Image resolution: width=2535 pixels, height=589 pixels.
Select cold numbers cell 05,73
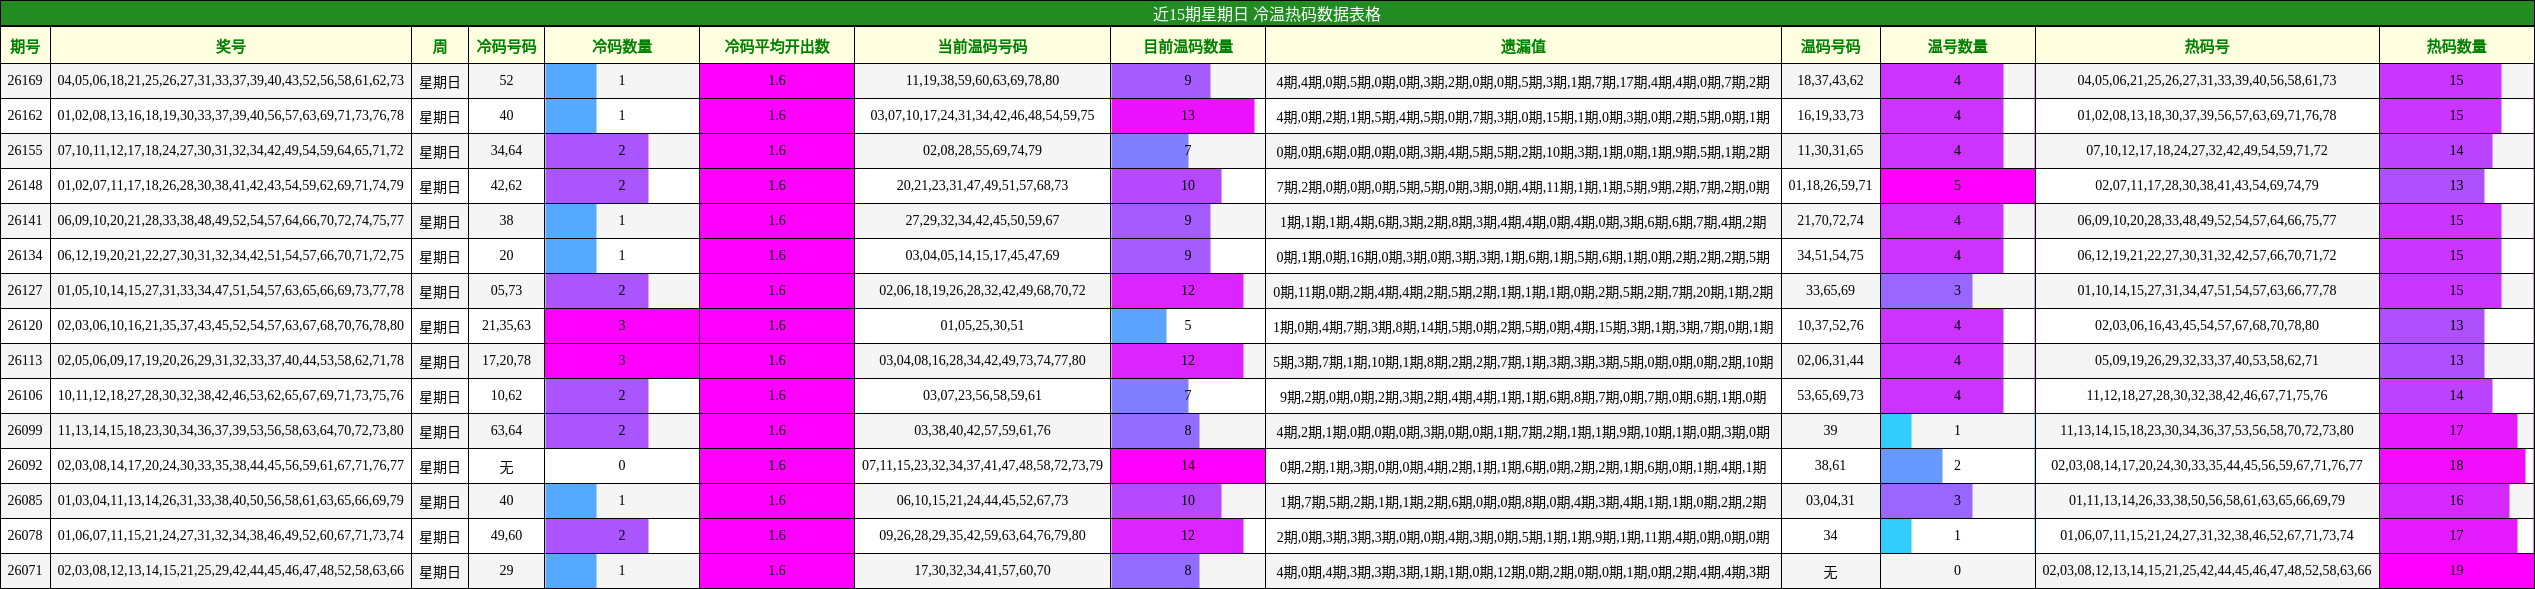coord(506,291)
